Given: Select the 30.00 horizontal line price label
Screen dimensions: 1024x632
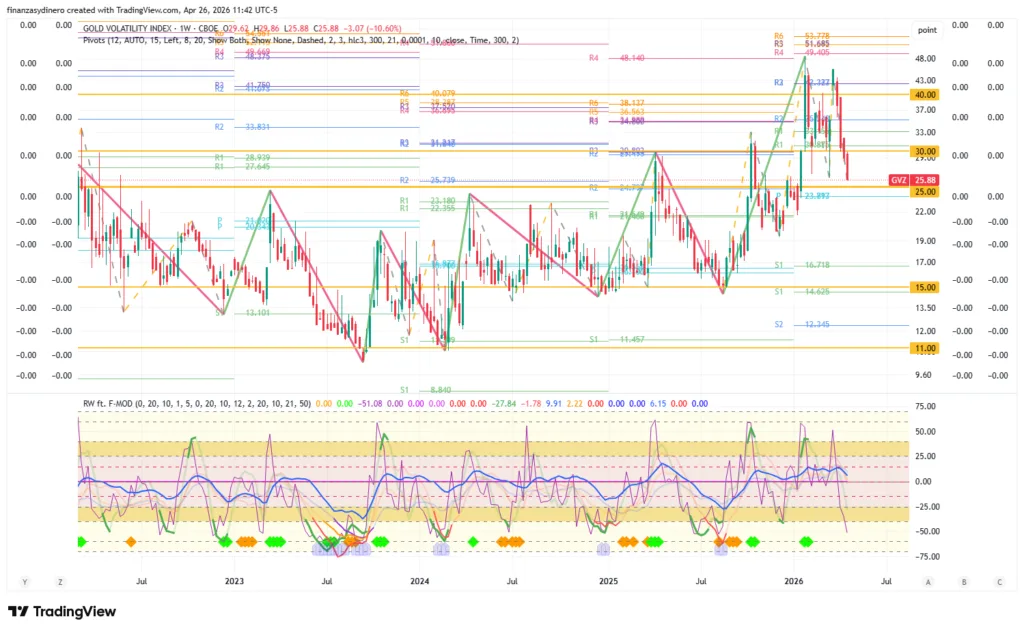Looking at the screenshot, I should [924, 151].
